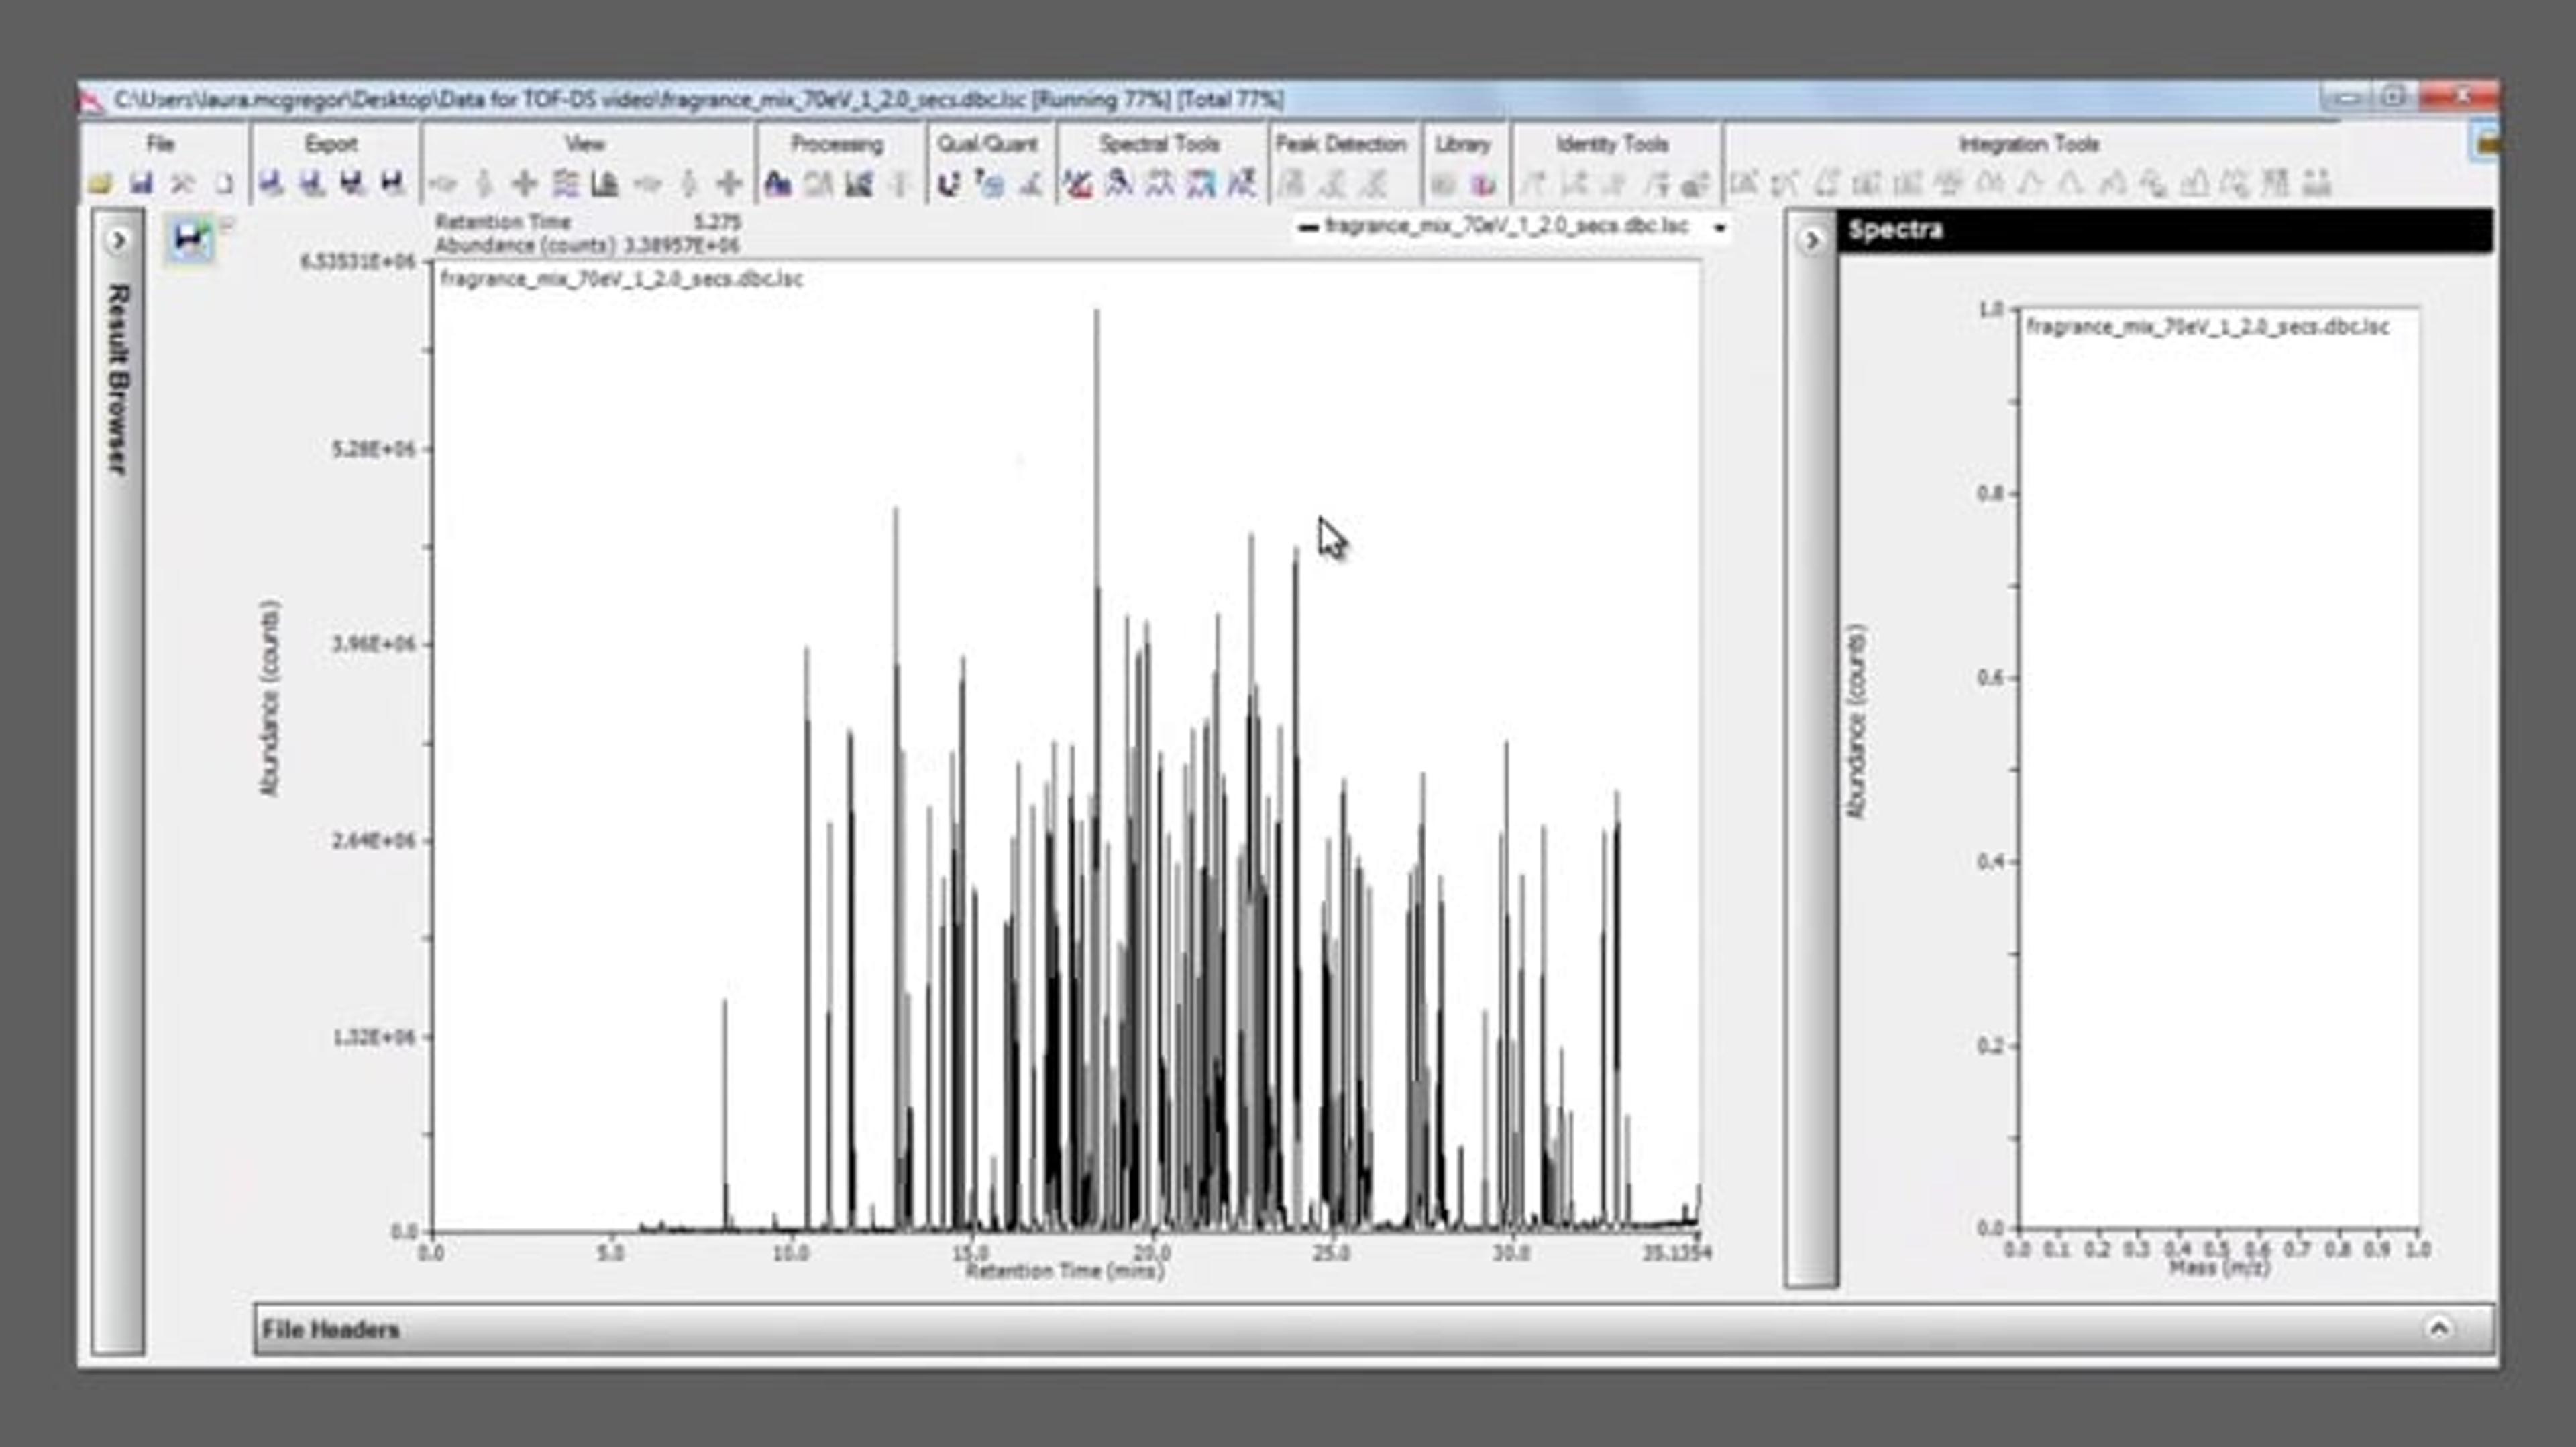Click the File Headers bar title
Viewport: 2576px width, 1447px height.
pyautogui.click(x=330, y=1329)
